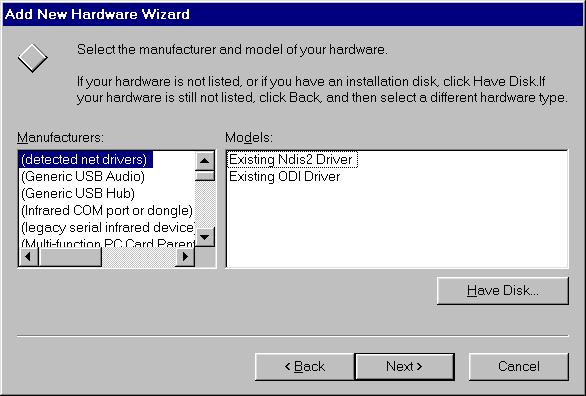Cancel the Add New Hardware Wizard
586x396 pixels.
point(519,366)
